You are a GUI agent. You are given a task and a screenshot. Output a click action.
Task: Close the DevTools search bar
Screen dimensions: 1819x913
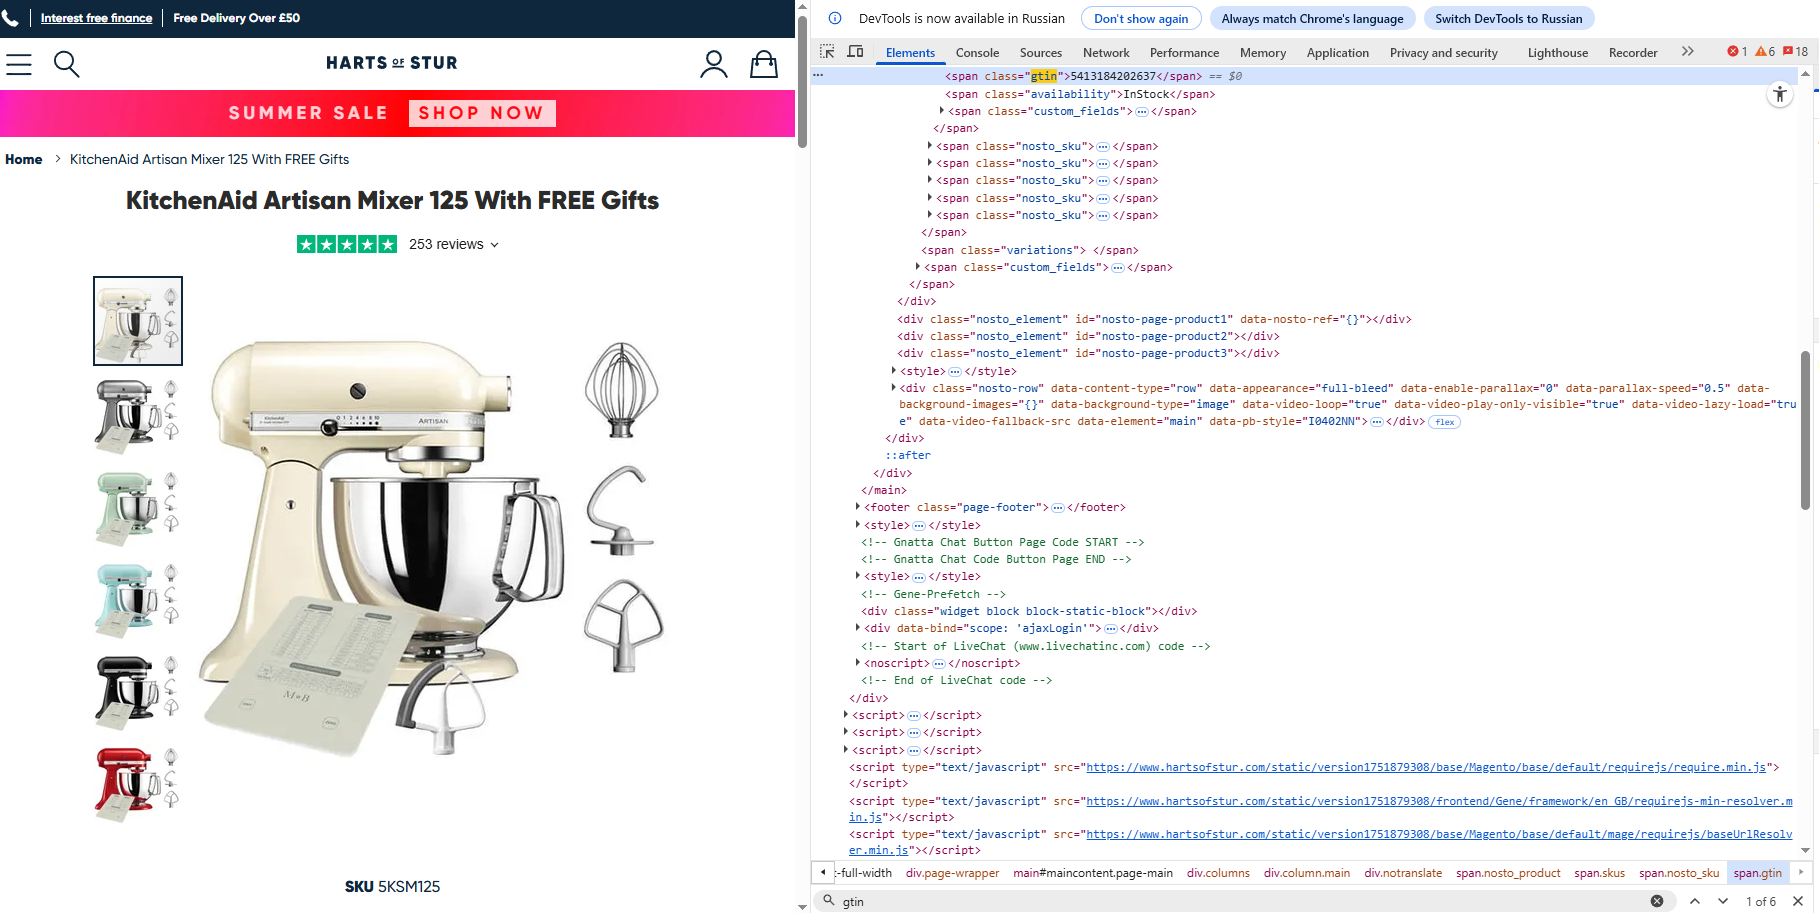point(1798,901)
